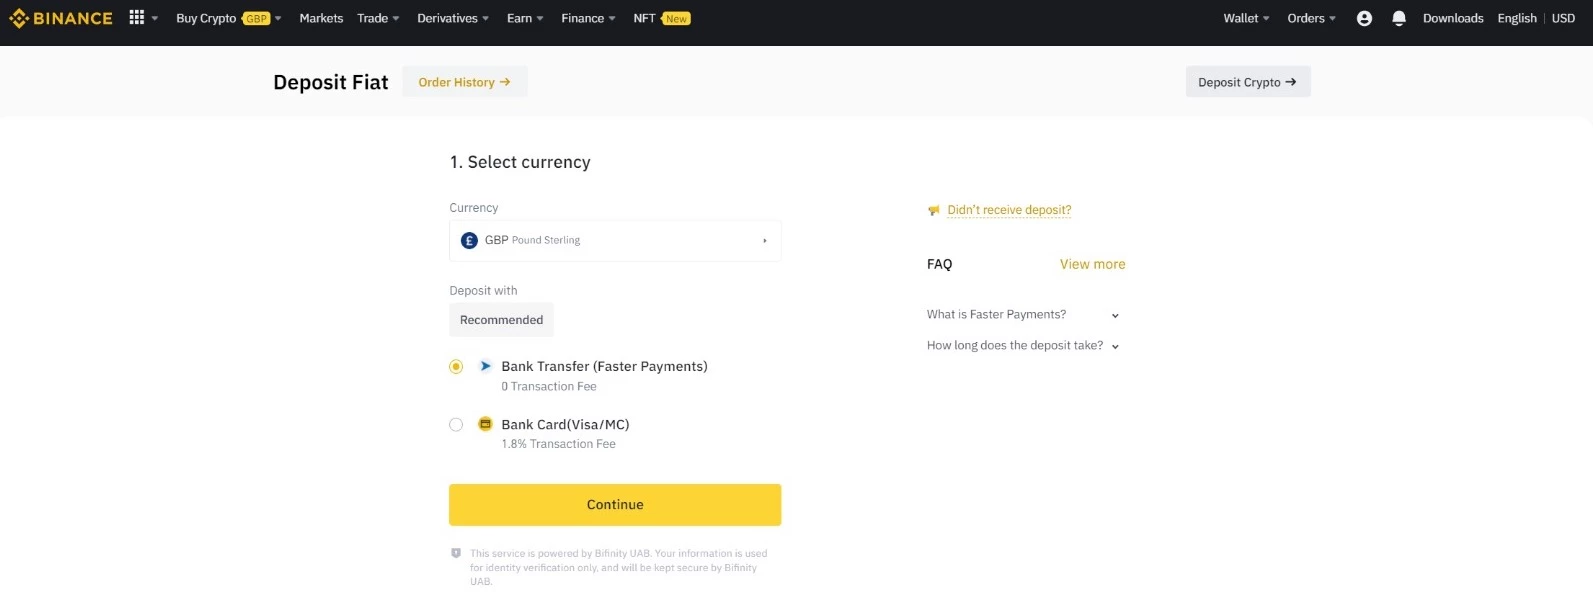Click the Faster Payments arrow icon
Viewport: 1593px width, 608px height.
point(486,366)
